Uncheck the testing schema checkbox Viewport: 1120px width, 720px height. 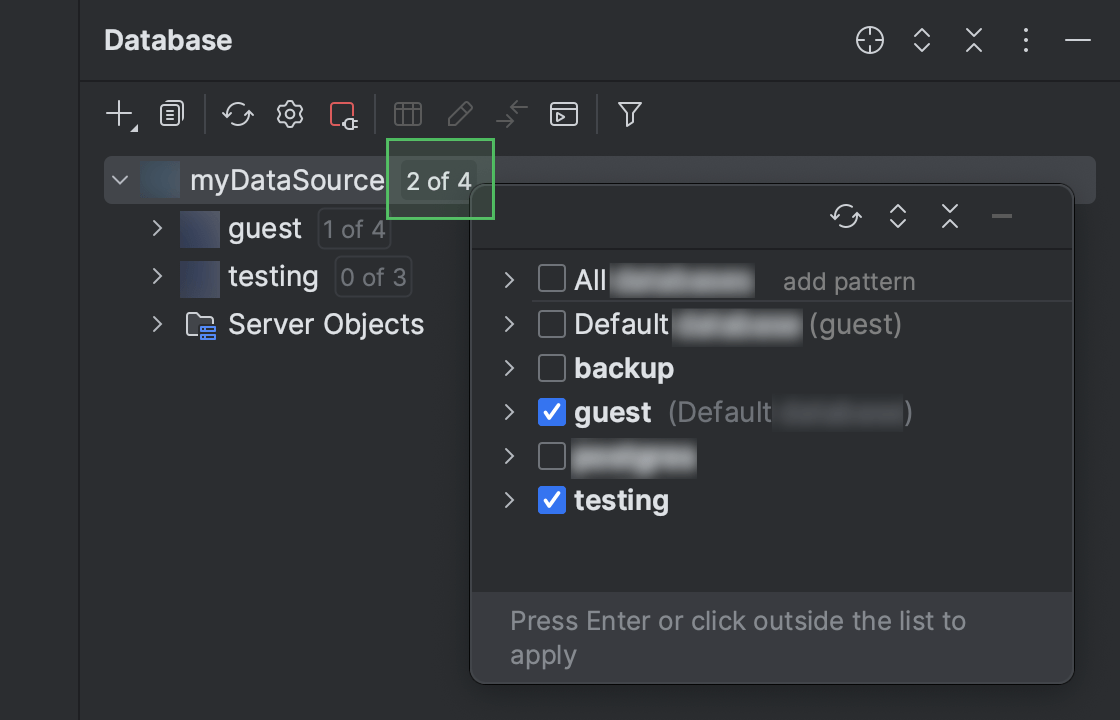pyautogui.click(x=552, y=500)
